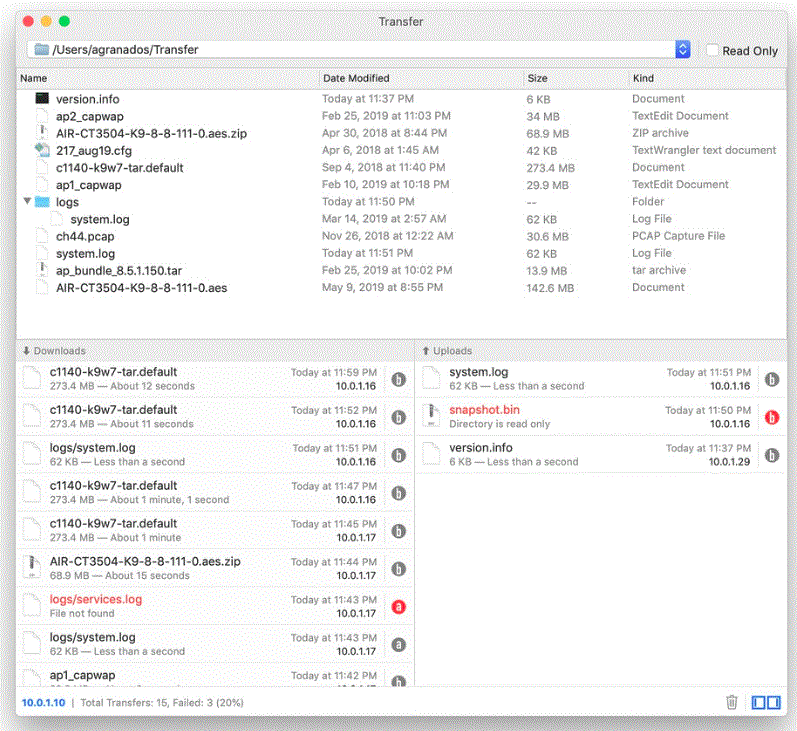Select ch44.pcap in the file list
The height and width of the screenshot is (731, 797).
pos(85,237)
